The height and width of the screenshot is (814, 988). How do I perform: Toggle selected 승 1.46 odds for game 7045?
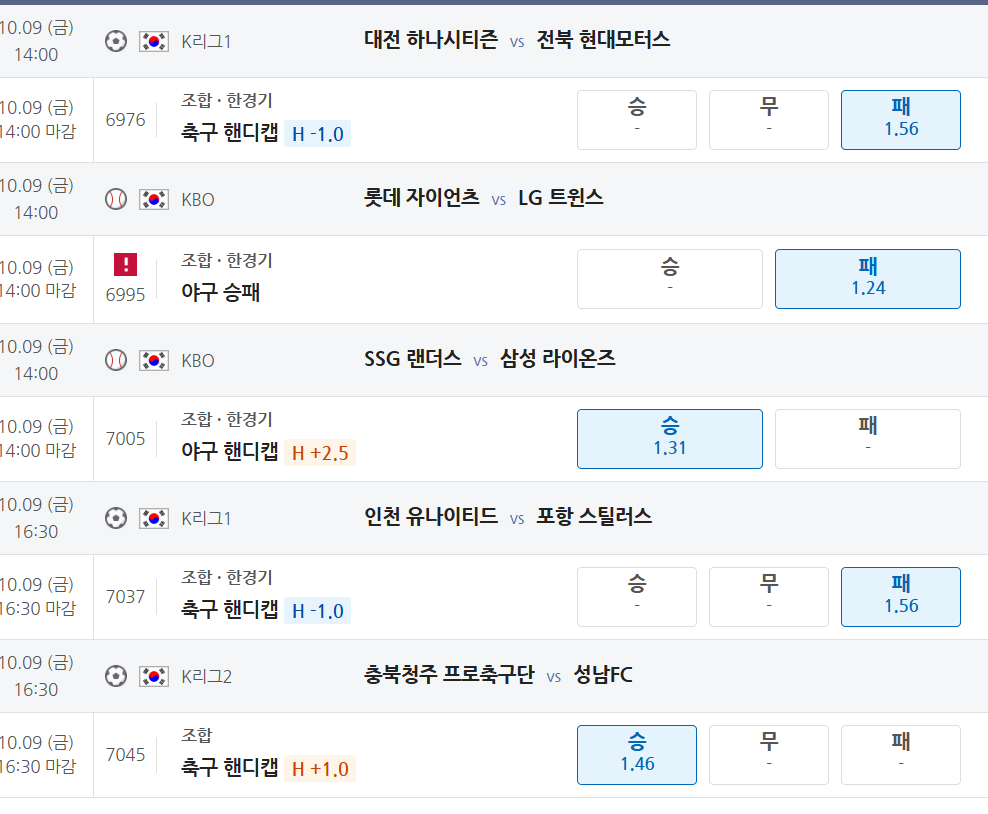click(x=637, y=755)
